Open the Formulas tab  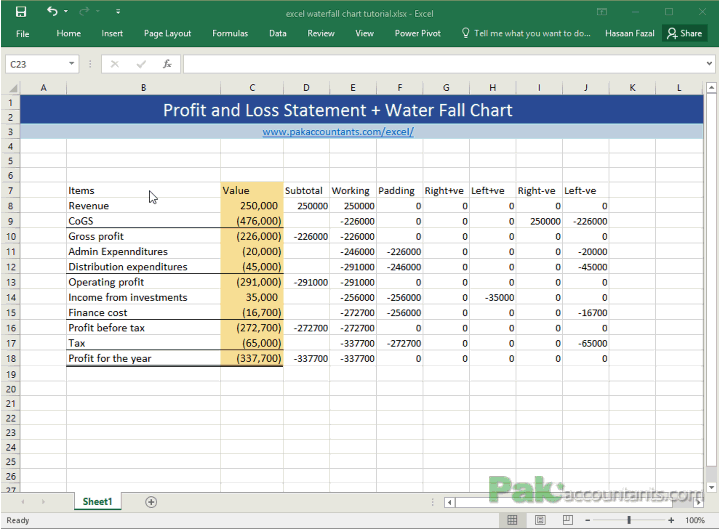tap(230, 34)
